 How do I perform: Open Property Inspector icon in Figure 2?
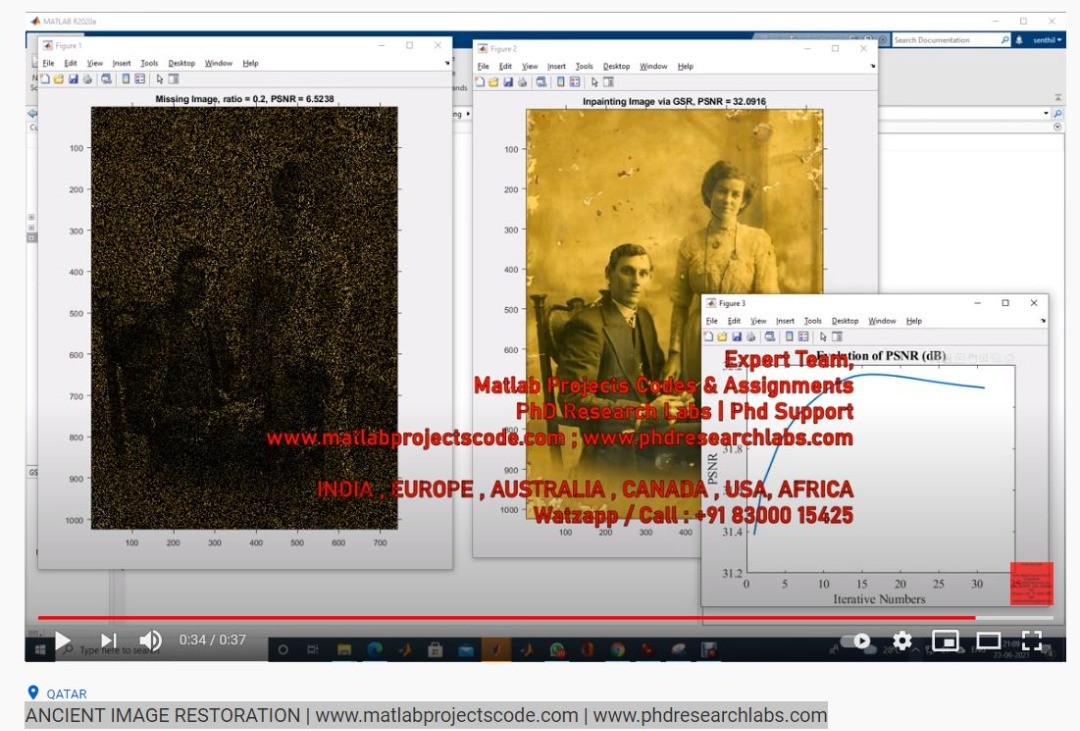[x=608, y=82]
